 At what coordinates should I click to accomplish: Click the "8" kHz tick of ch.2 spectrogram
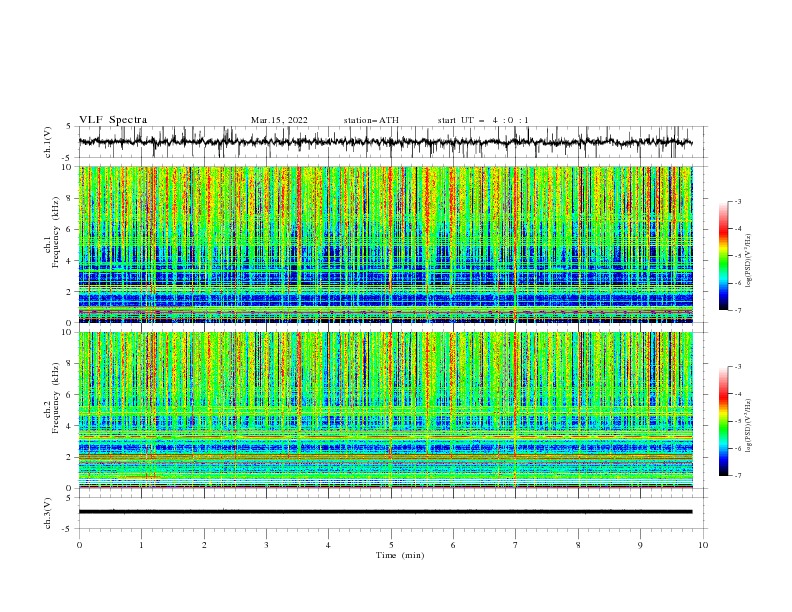[70, 364]
